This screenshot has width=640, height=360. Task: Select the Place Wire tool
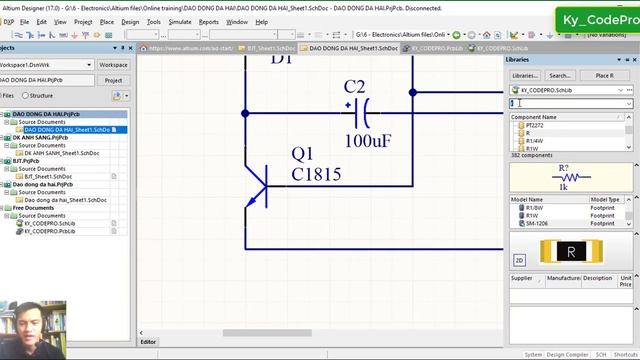pyautogui.click(x=19, y=35)
